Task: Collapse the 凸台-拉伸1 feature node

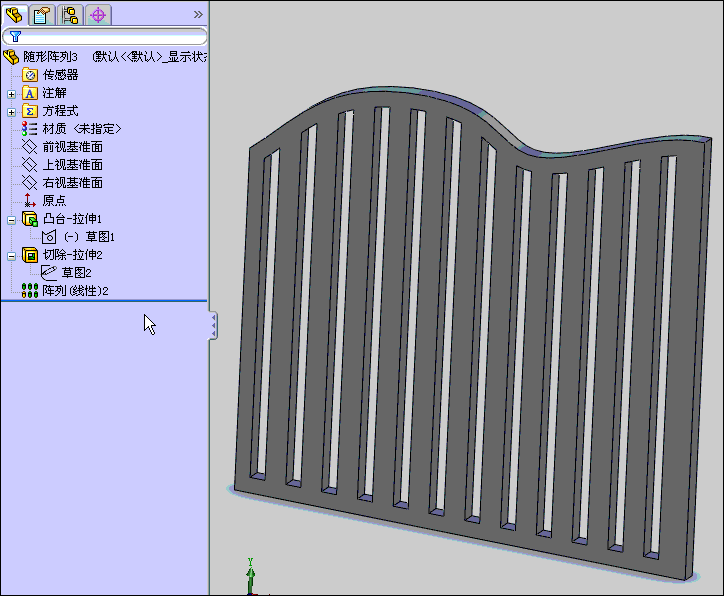Action: coord(12,220)
